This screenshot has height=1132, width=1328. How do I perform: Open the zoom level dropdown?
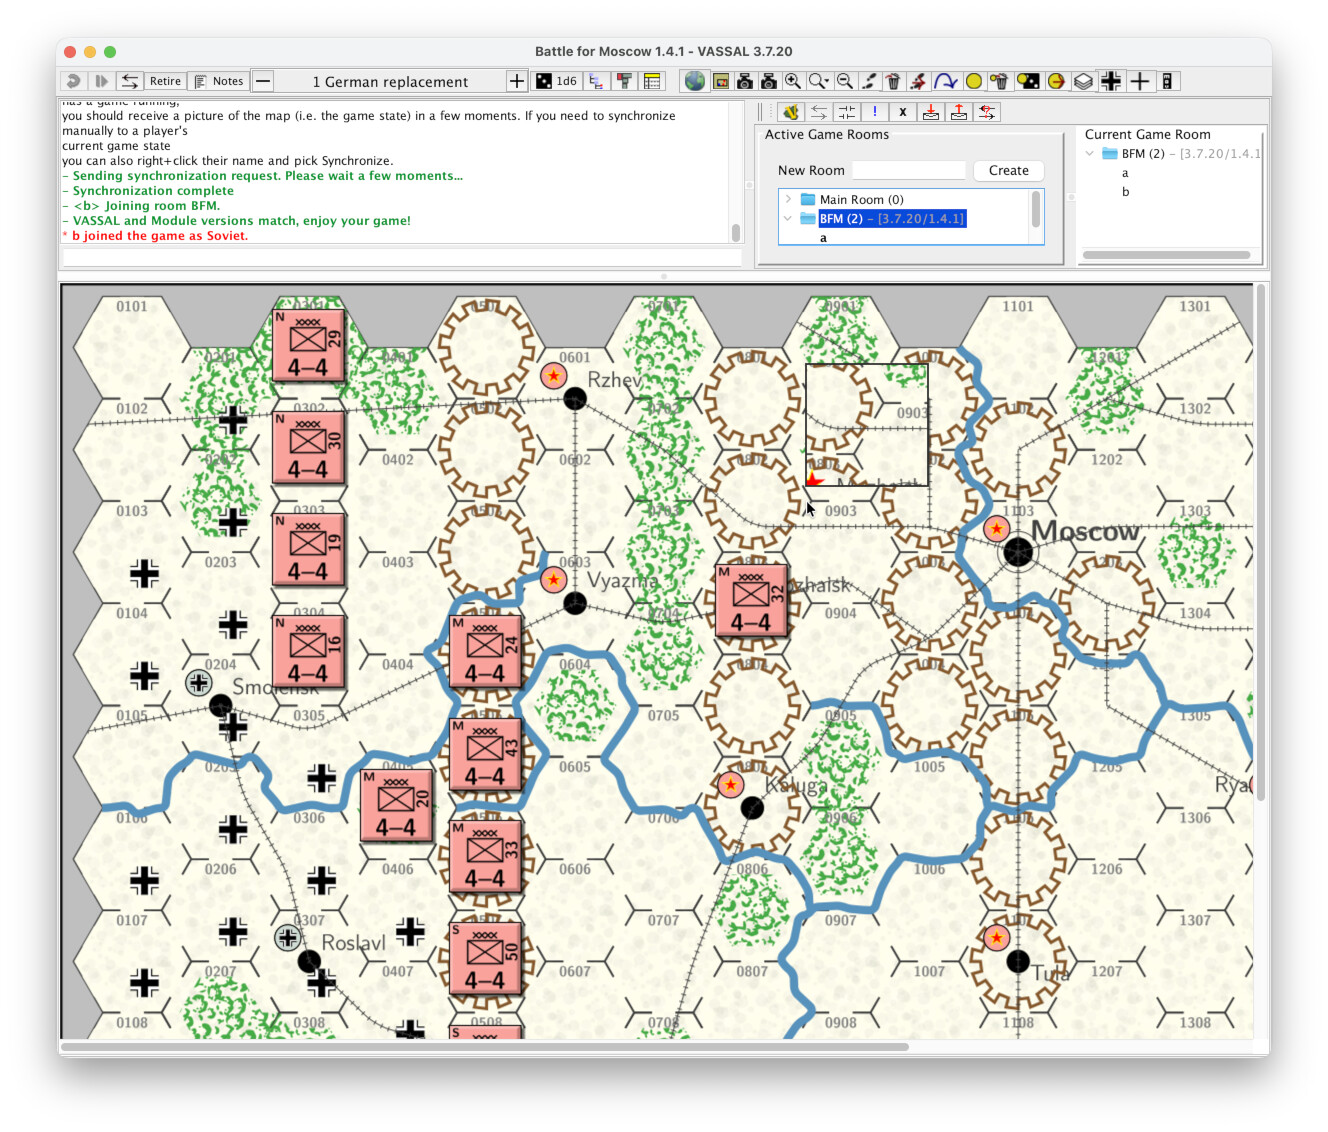[819, 81]
